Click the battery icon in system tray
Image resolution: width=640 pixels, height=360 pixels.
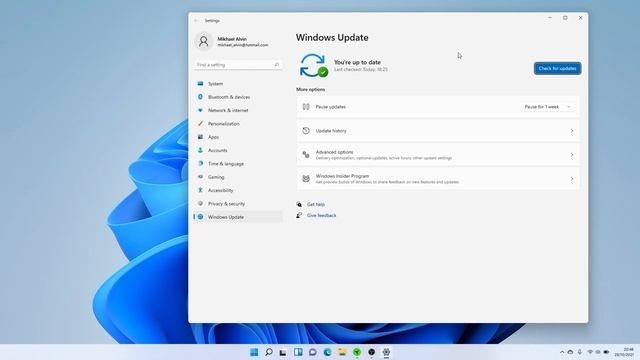click(x=607, y=352)
